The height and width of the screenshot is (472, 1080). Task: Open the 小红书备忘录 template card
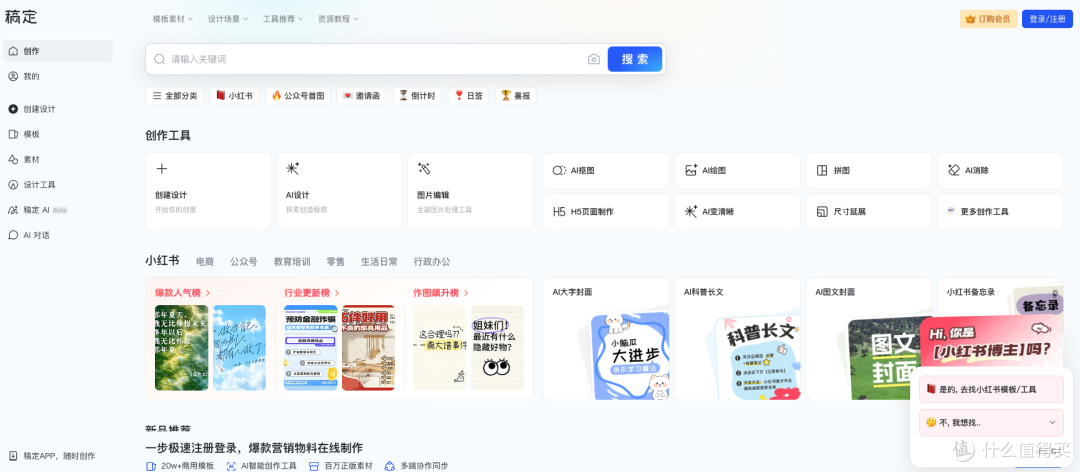point(1000,298)
